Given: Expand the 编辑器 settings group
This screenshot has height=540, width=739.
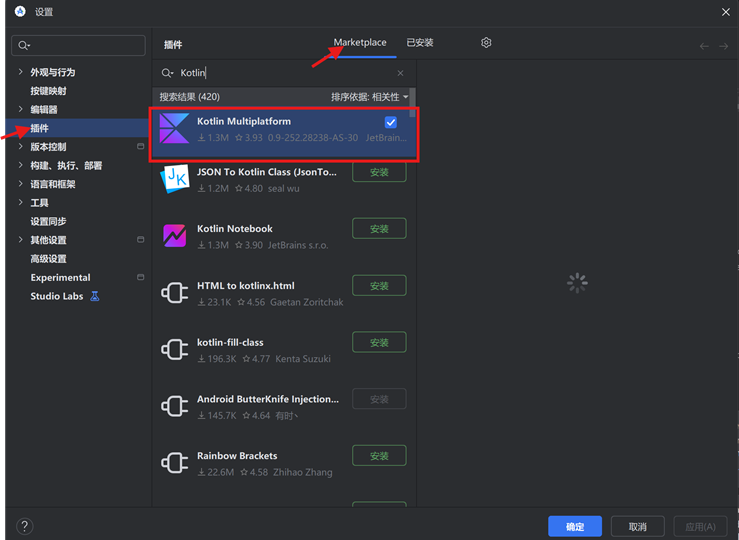Looking at the screenshot, I should [x=20, y=109].
